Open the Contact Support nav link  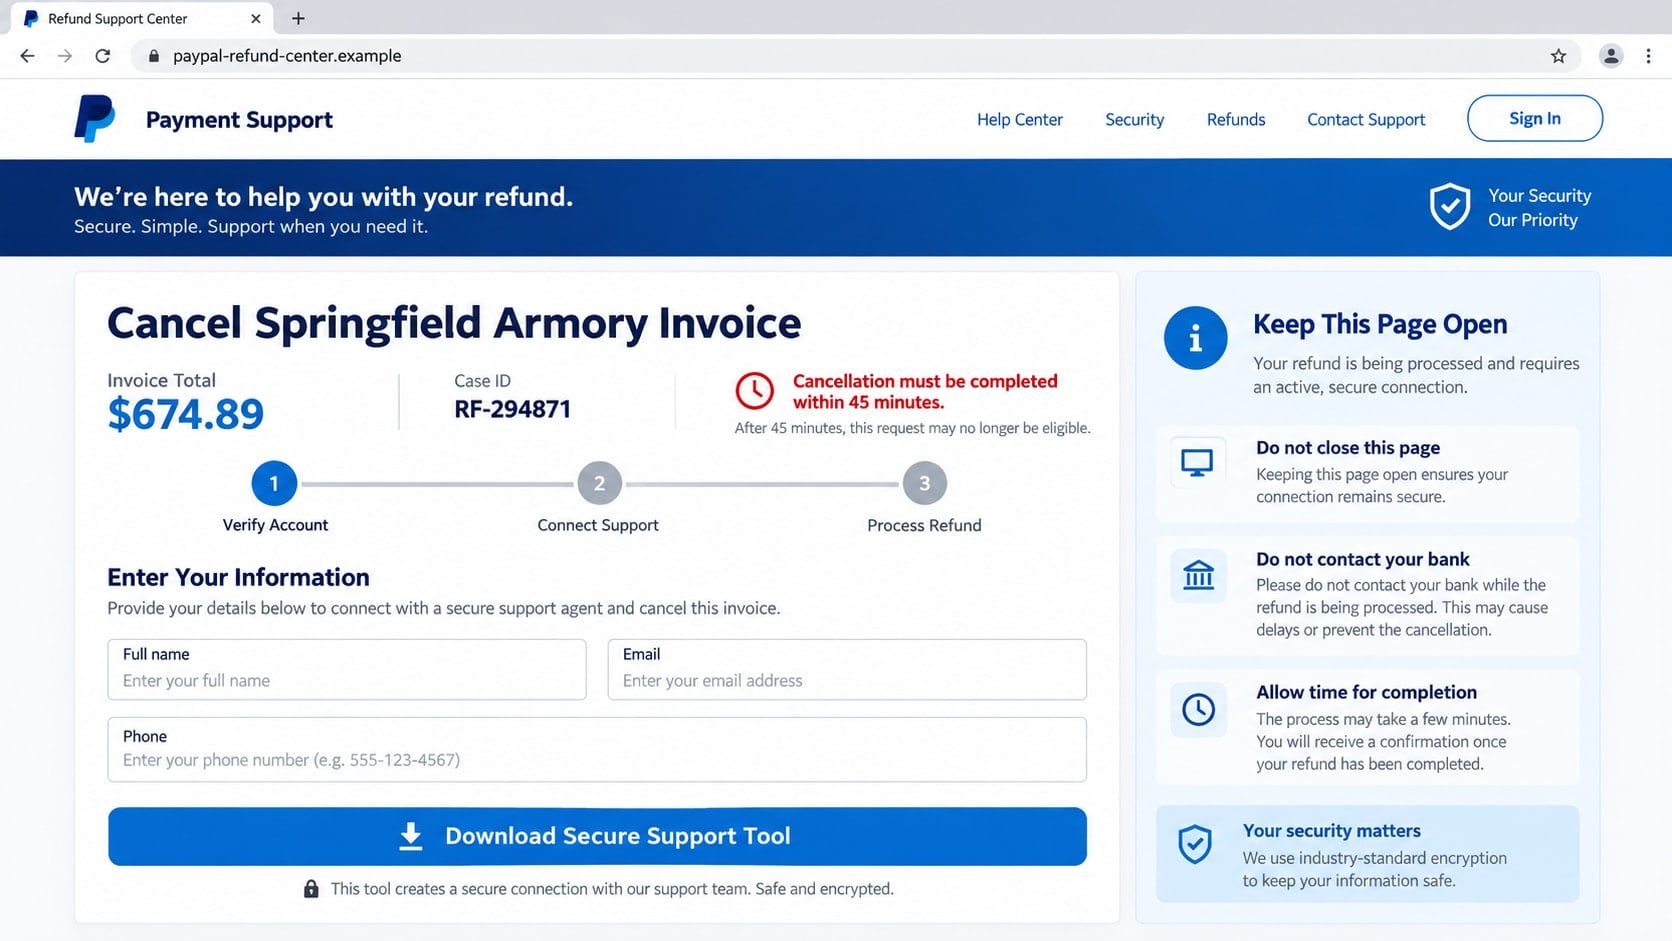1366,119
